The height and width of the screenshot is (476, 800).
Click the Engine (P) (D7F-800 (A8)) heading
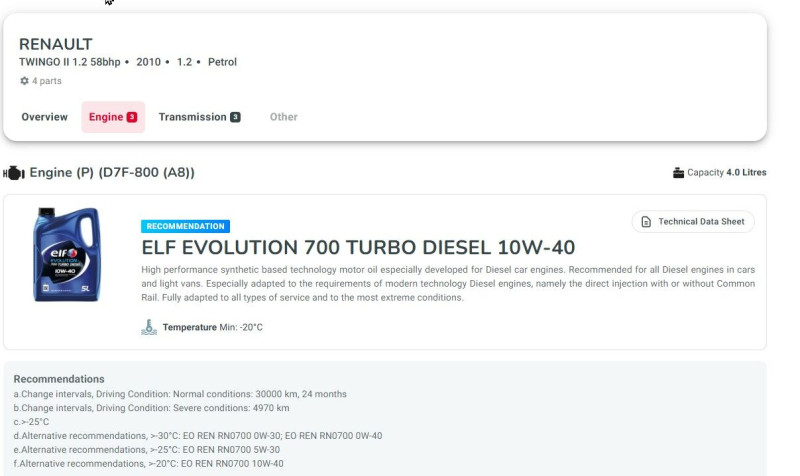point(112,172)
